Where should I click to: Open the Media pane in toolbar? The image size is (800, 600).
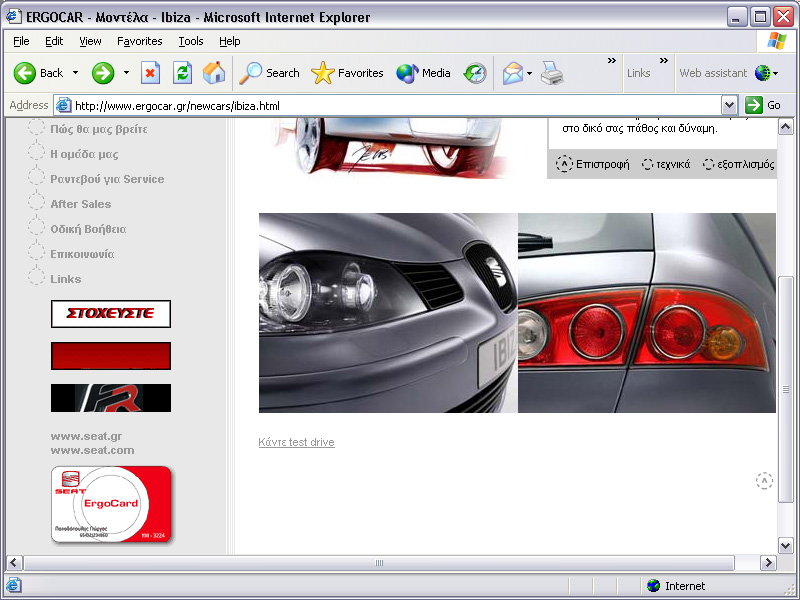423,73
